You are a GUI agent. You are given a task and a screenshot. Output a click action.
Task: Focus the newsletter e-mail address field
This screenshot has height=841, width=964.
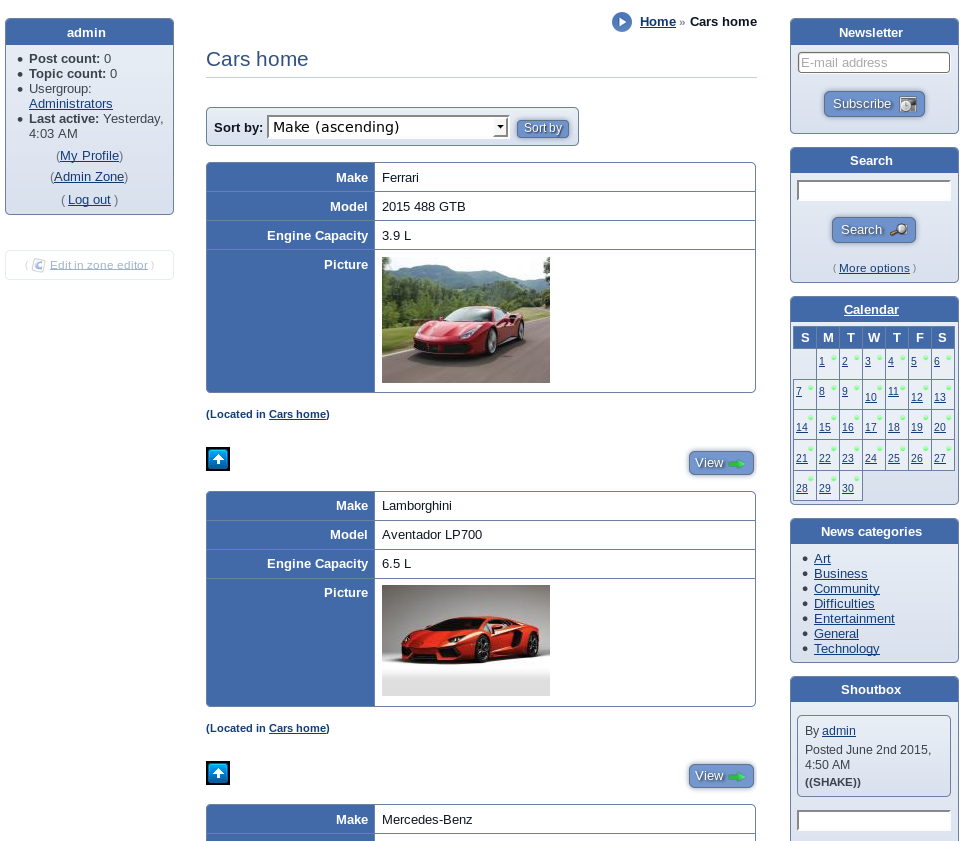(874, 63)
